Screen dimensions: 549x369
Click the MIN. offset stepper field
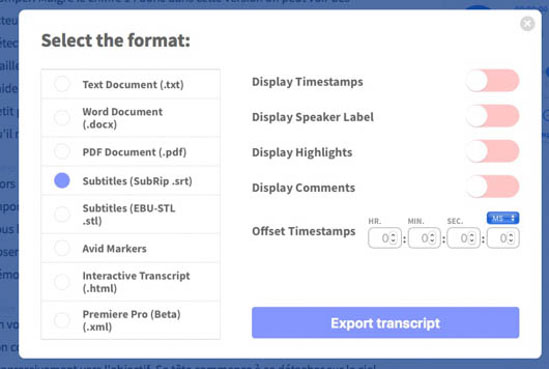424,238
